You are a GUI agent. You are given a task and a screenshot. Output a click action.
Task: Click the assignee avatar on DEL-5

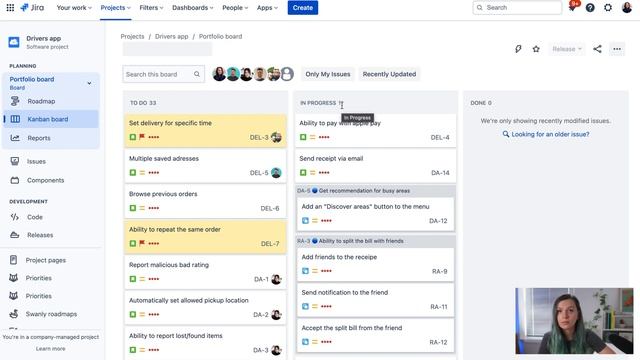tap(276, 173)
